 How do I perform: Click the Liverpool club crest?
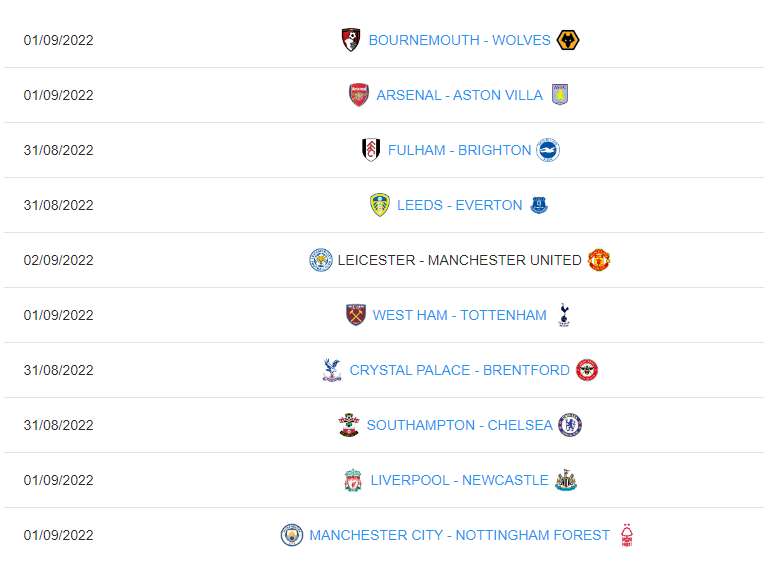pyautogui.click(x=352, y=480)
